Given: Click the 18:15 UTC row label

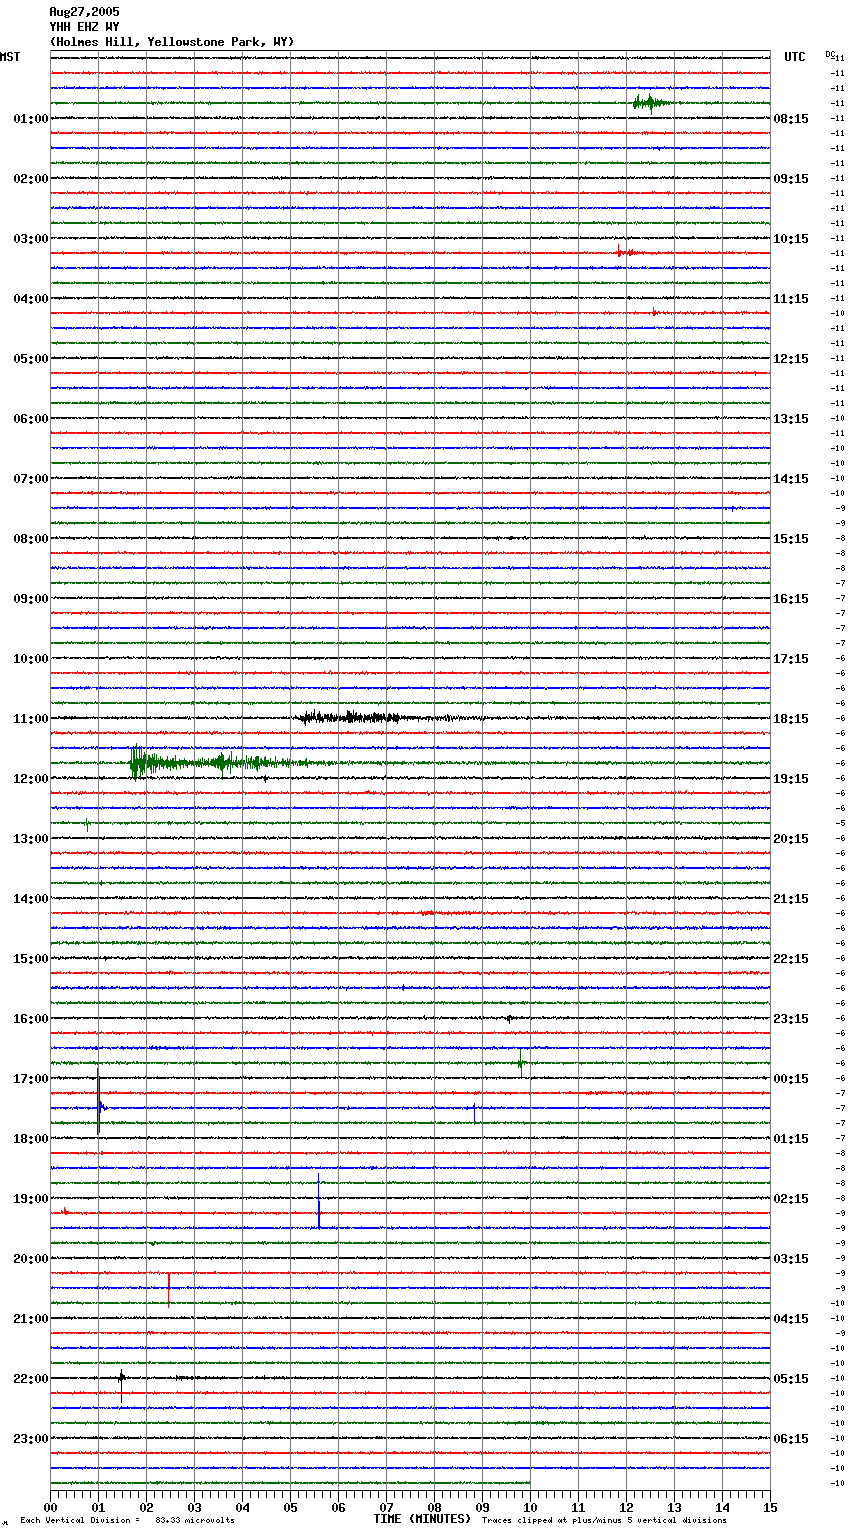Looking at the screenshot, I should [791, 719].
